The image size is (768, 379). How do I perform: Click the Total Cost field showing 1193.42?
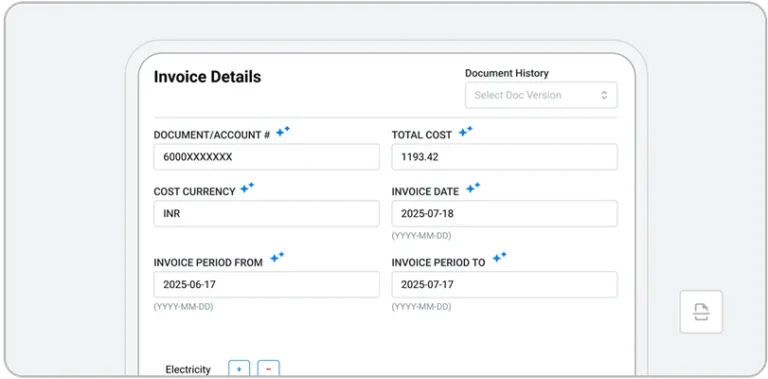[504, 157]
